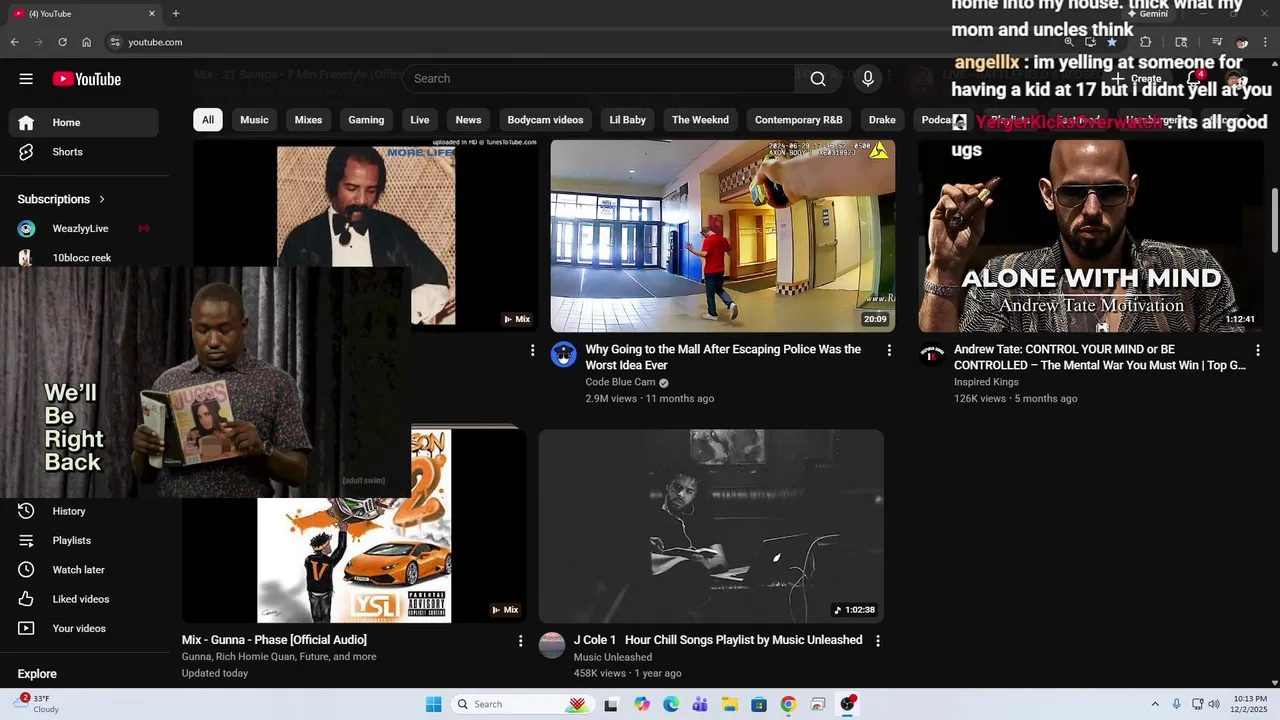Open the Shorts icon in sidebar

pyautogui.click(x=26, y=152)
